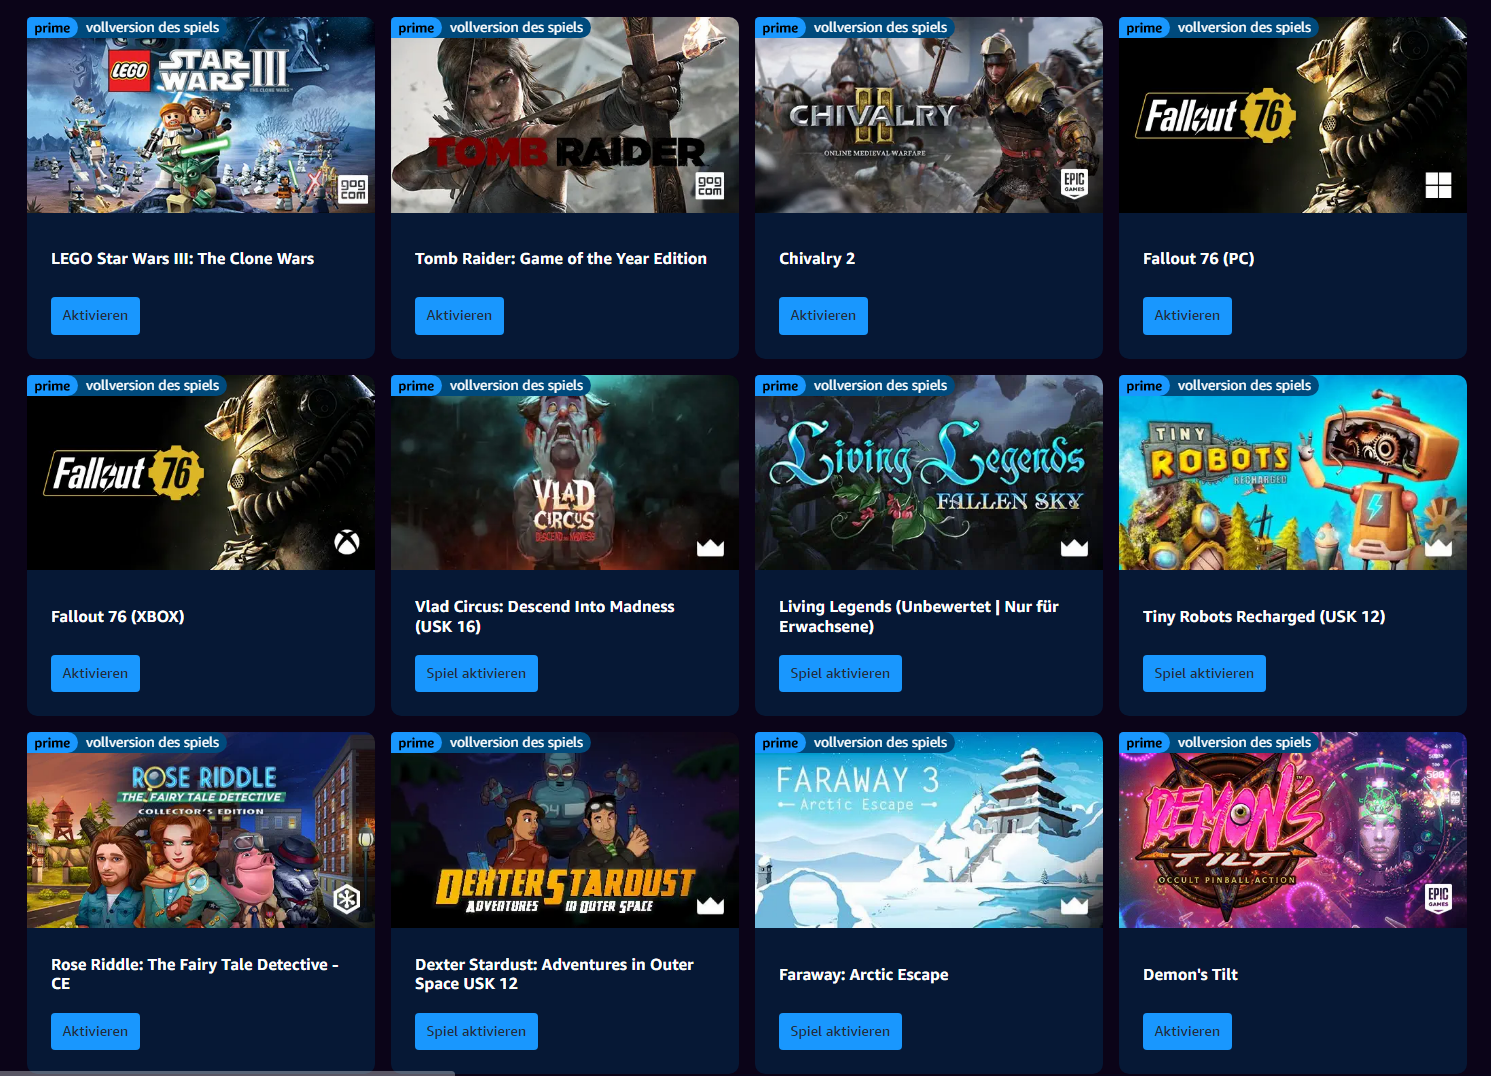Click the crown icon on Living Legends
The width and height of the screenshot is (1491, 1076).
point(1074,547)
